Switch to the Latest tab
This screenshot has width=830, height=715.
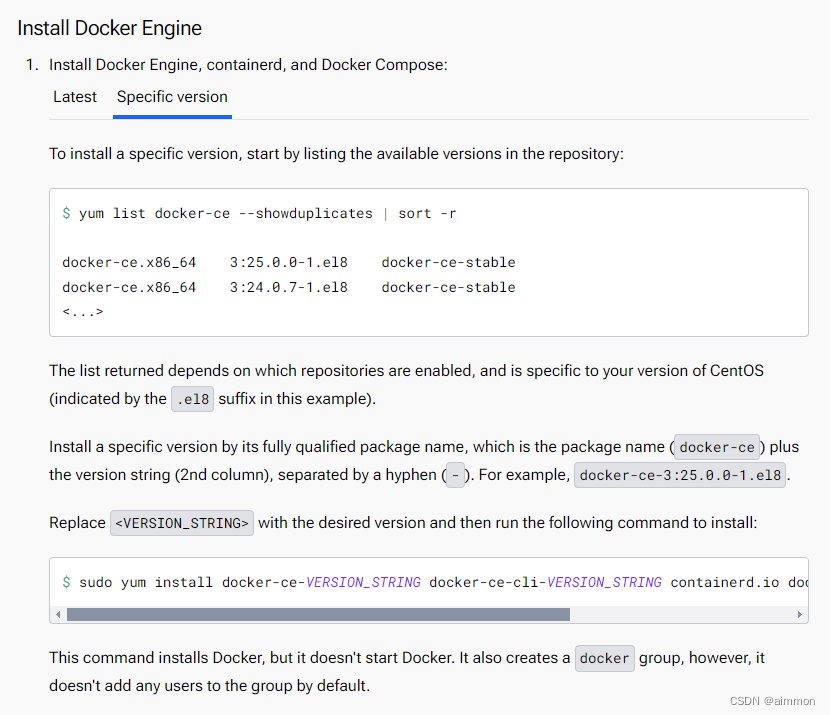[x=74, y=97]
